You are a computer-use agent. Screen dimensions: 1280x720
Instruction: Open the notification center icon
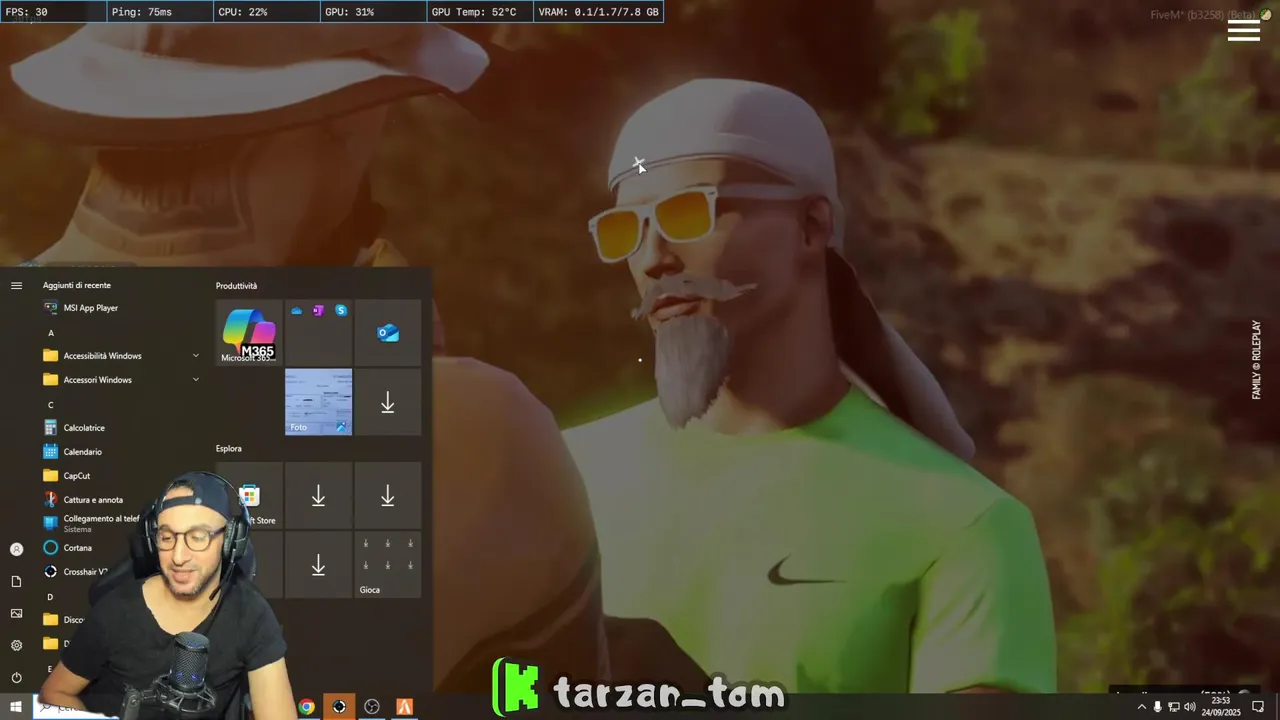(1258, 707)
